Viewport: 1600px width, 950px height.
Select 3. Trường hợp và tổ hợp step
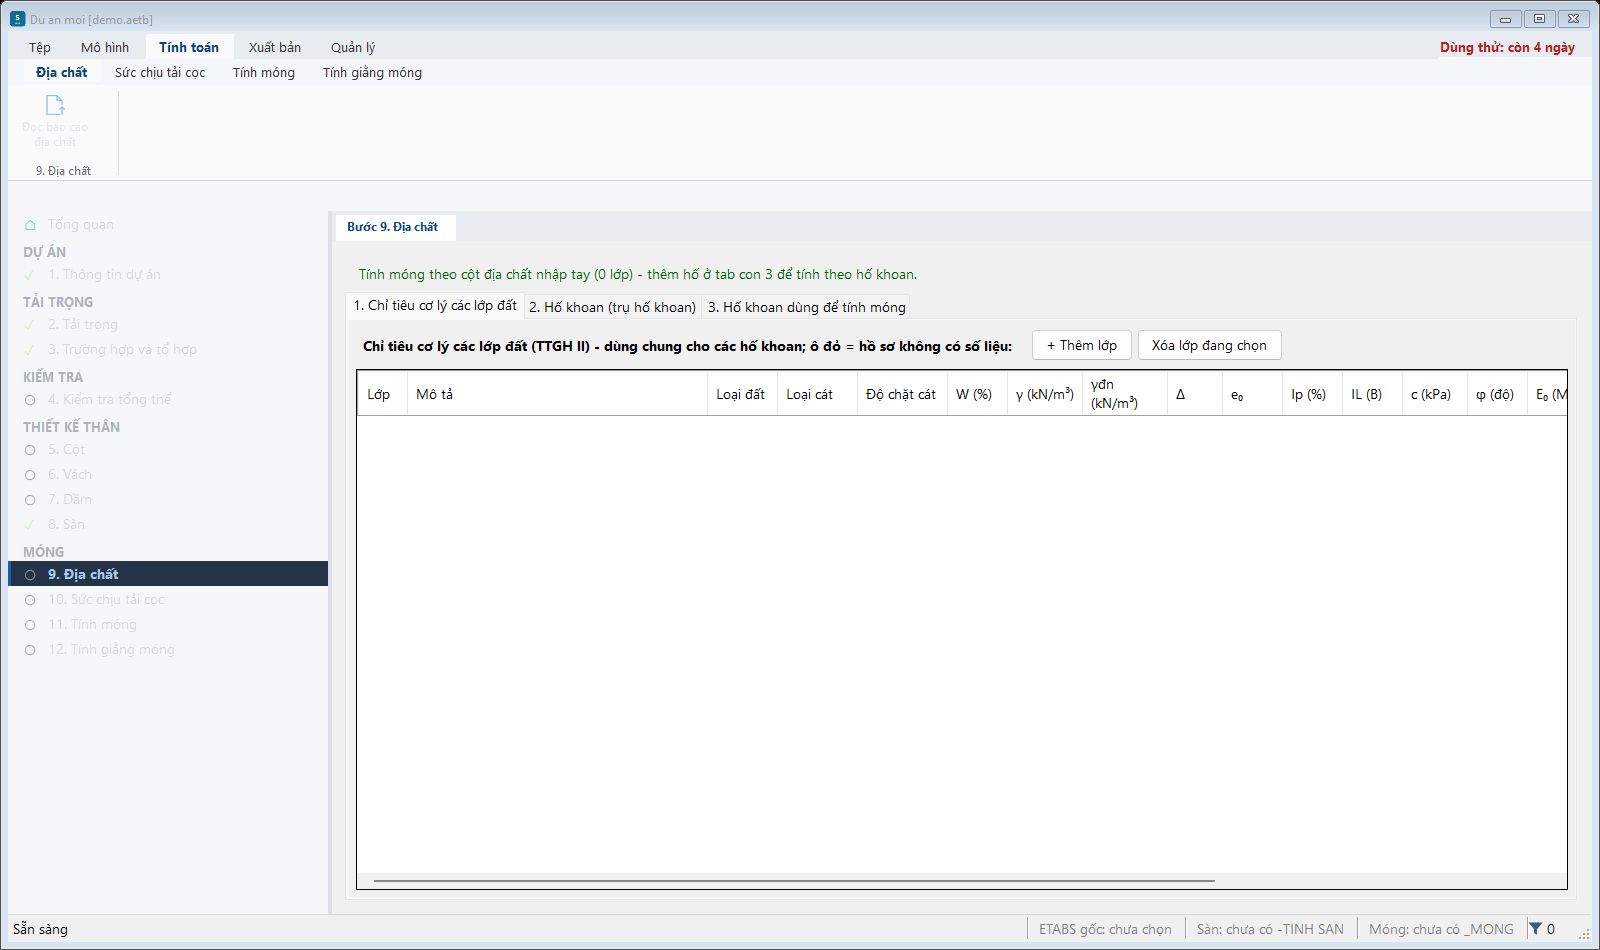point(168,349)
